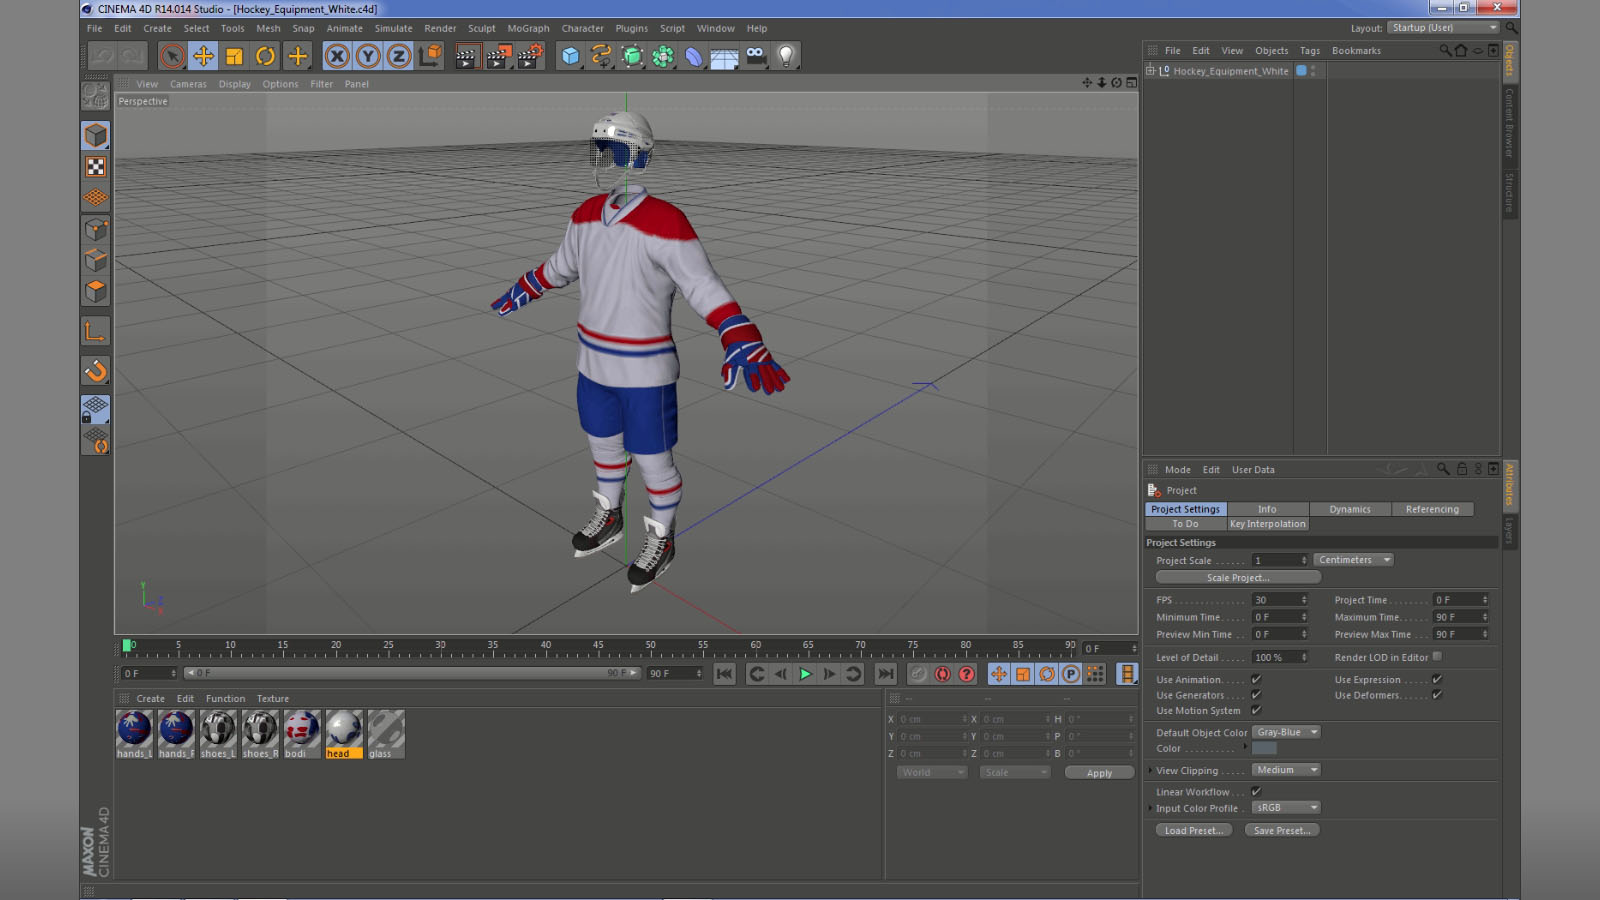Open the spline tools icon

coord(601,56)
